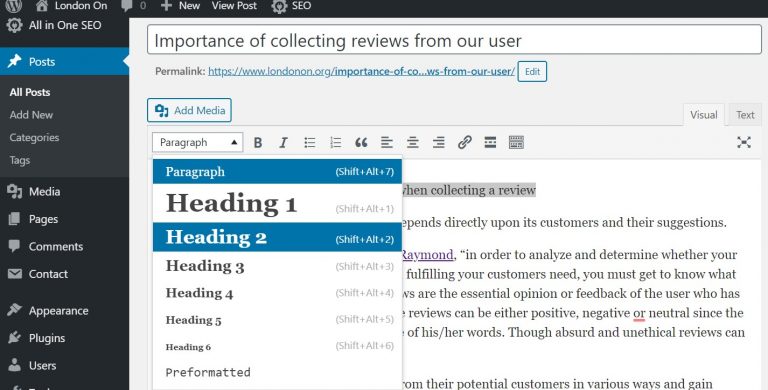This screenshot has width=768, height=390.
Task: Choose Heading 3 format
Action: pos(277,266)
